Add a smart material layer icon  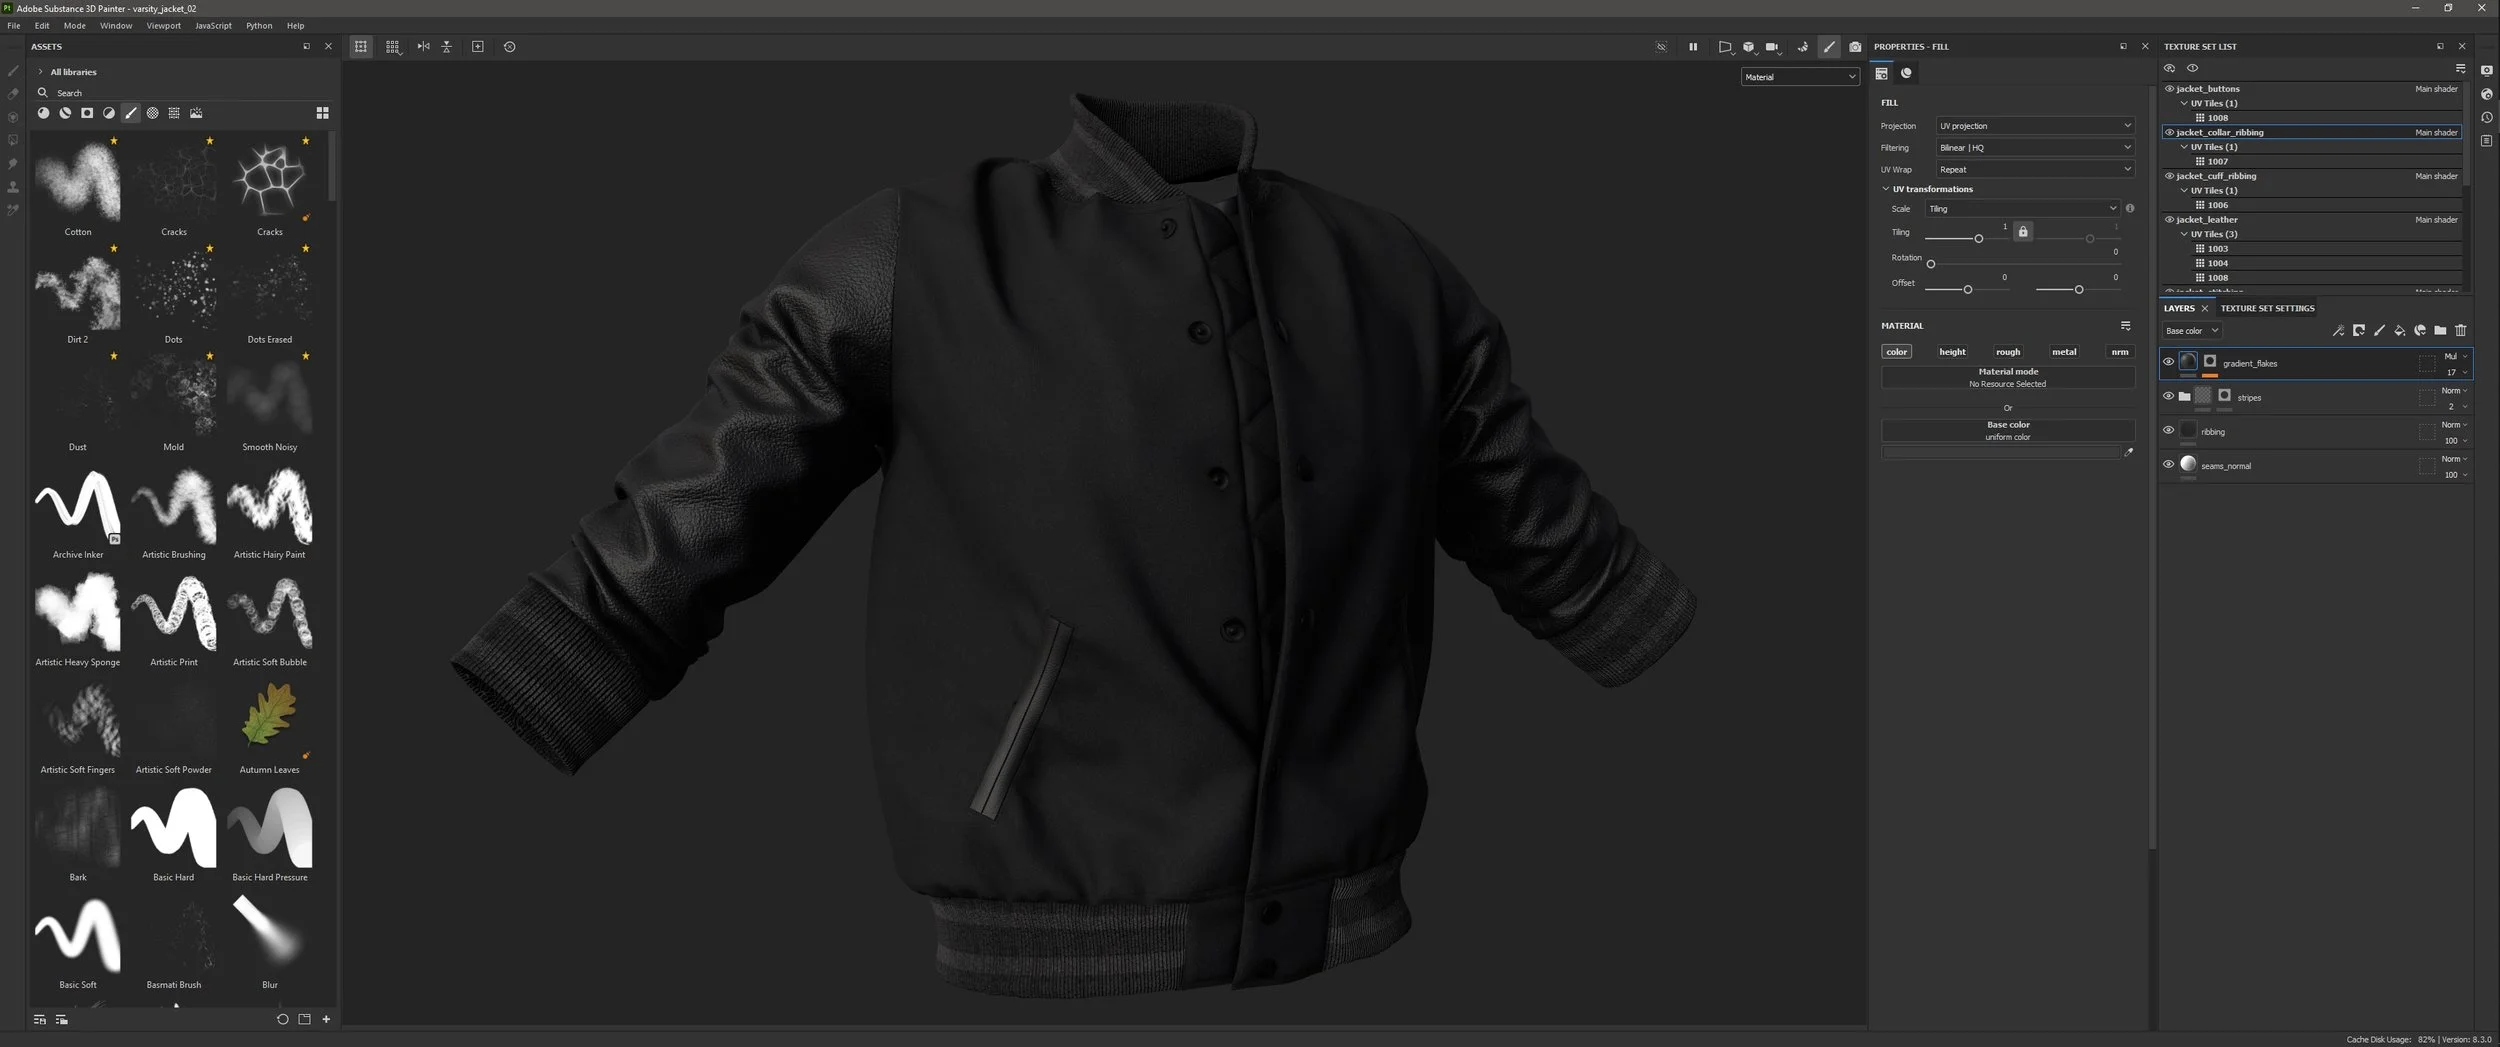click(2420, 330)
